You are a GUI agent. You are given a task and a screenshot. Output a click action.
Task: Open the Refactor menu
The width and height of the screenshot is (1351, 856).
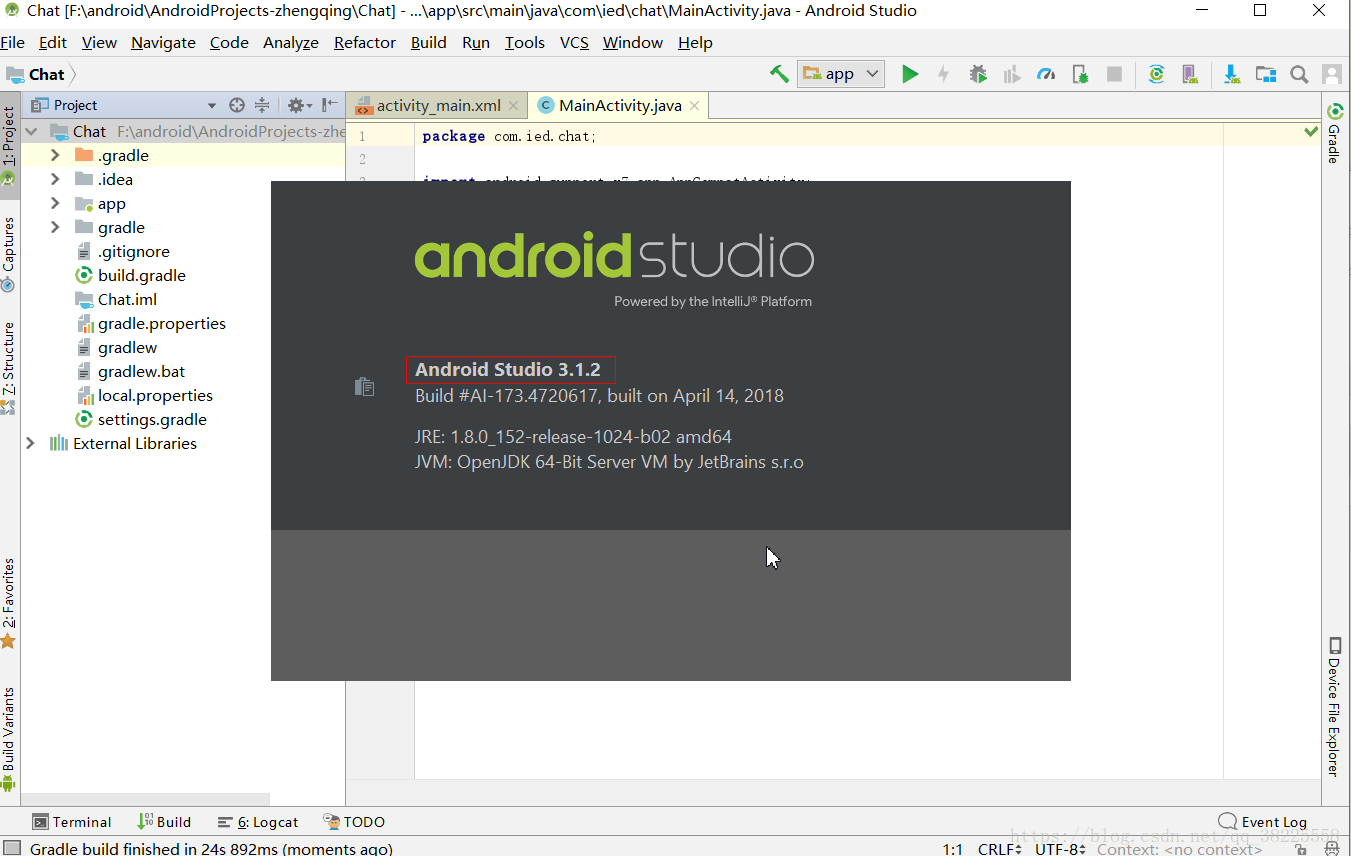(x=365, y=42)
